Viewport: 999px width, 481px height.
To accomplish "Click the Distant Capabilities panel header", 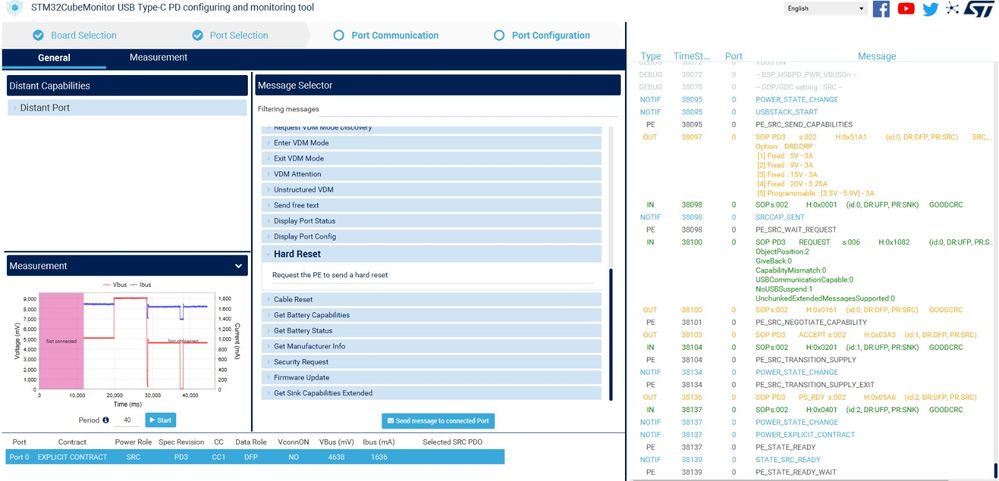I will (x=127, y=85).
